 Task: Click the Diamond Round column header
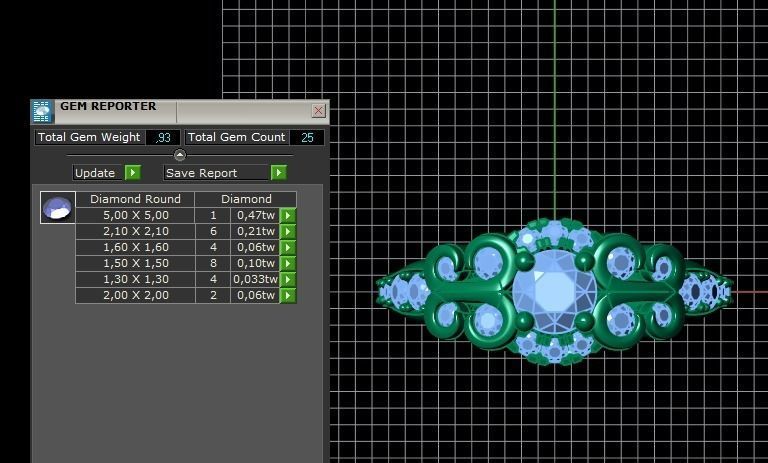click(135, 199)
